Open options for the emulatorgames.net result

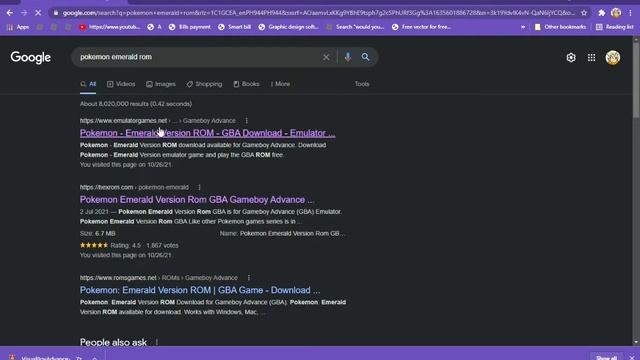[x=247, y=121]
